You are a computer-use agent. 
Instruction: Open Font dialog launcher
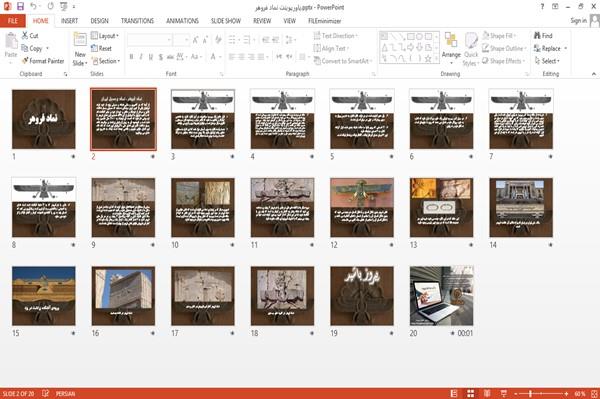tap(221, 74)
